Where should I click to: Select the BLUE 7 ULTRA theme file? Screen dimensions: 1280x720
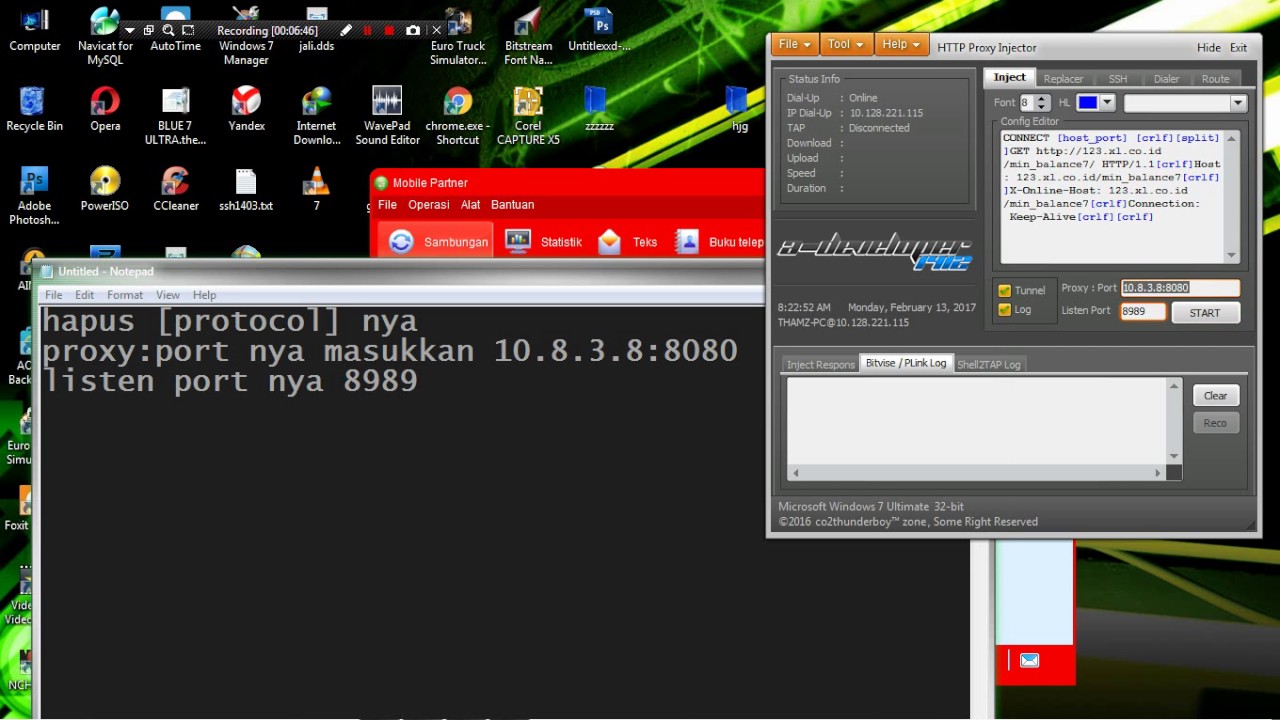(175, 117)
